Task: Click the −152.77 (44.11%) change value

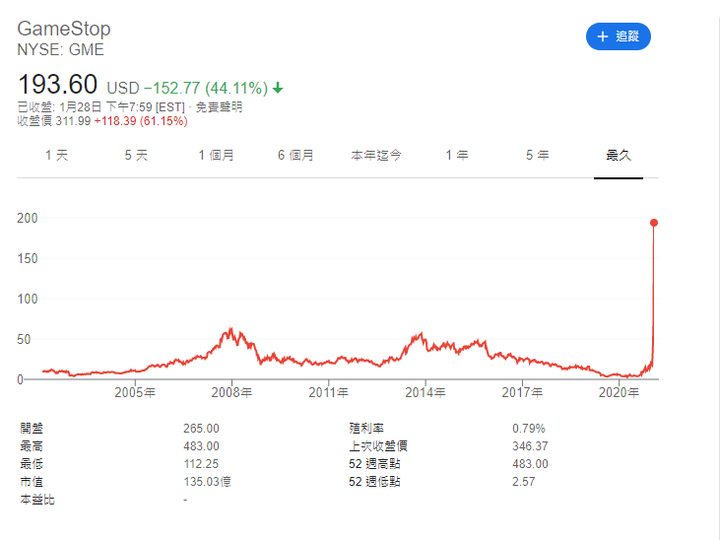Action: [206, 88]
